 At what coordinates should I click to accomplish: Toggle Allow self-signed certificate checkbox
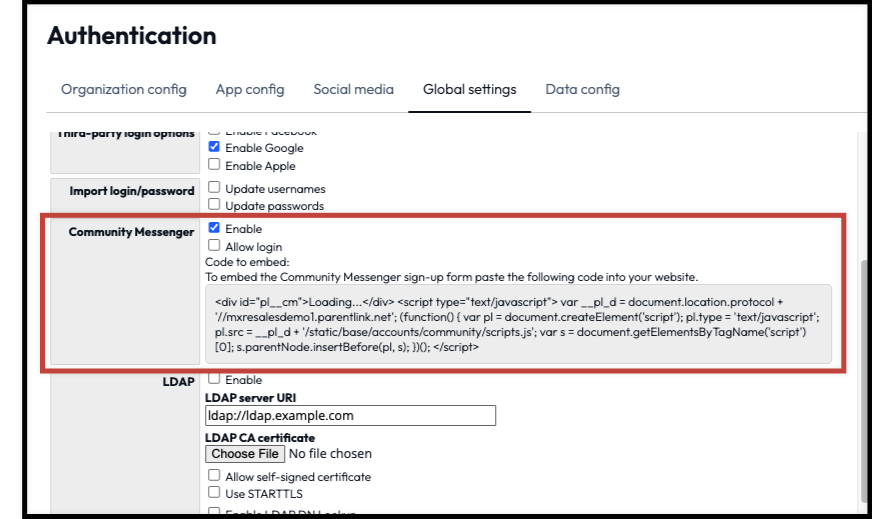point(214,476)
